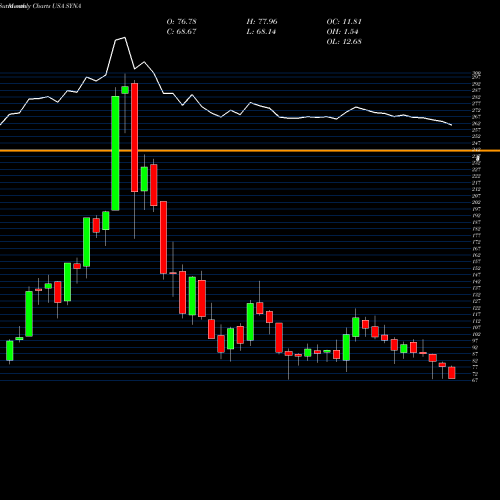This screenshot has width=500, height=500.
Task: Click the 'H: 77.96' high value
Action: coord(262,22)
